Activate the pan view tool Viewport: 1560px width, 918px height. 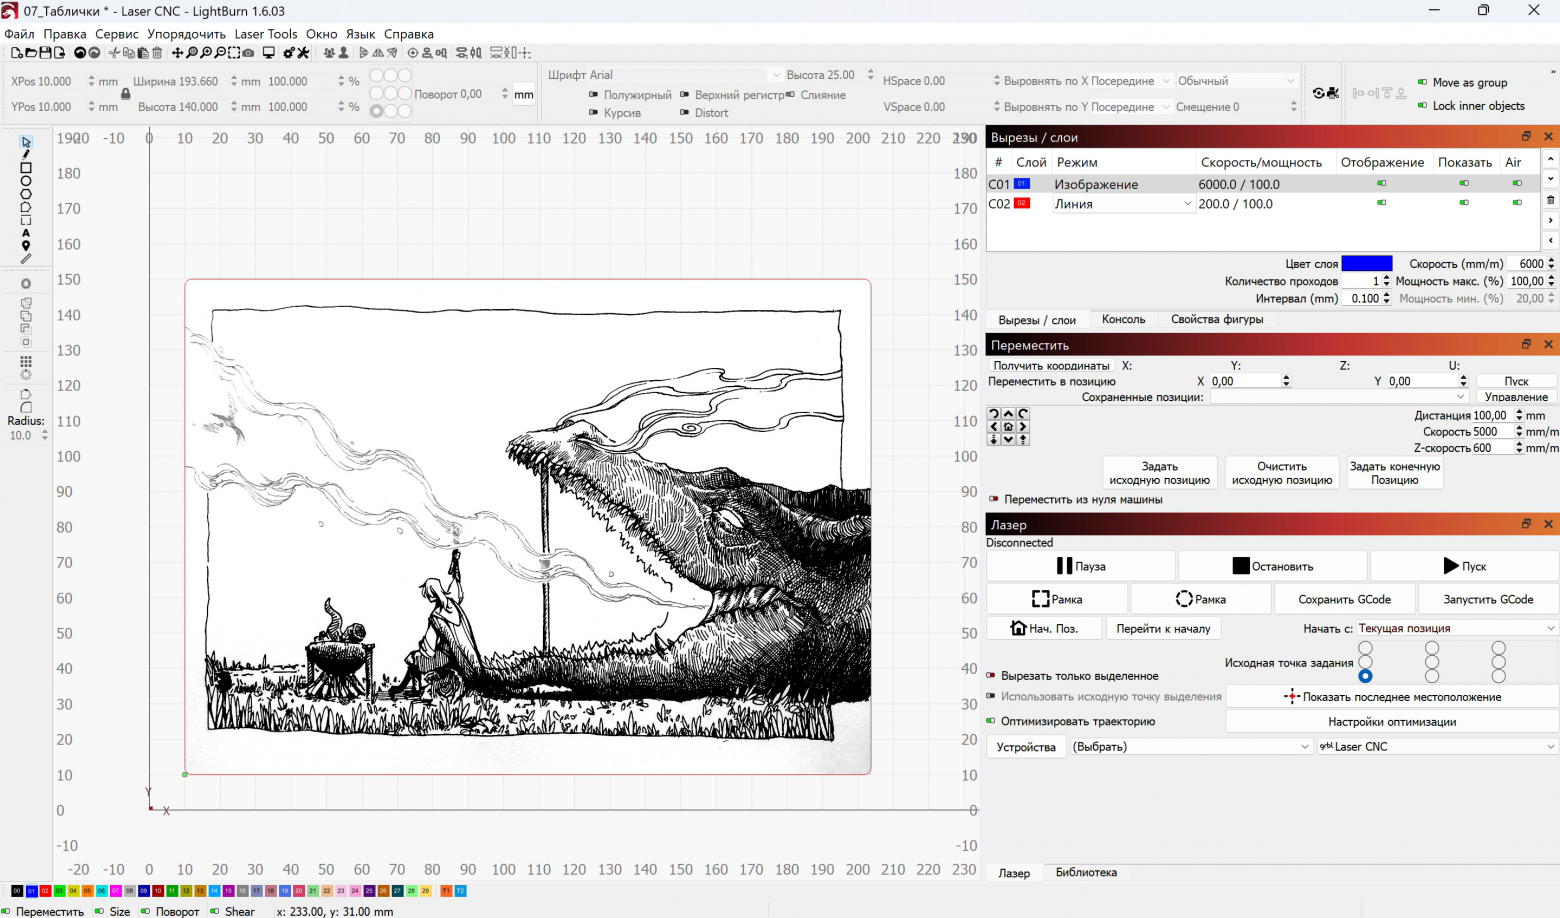(177, 53)
